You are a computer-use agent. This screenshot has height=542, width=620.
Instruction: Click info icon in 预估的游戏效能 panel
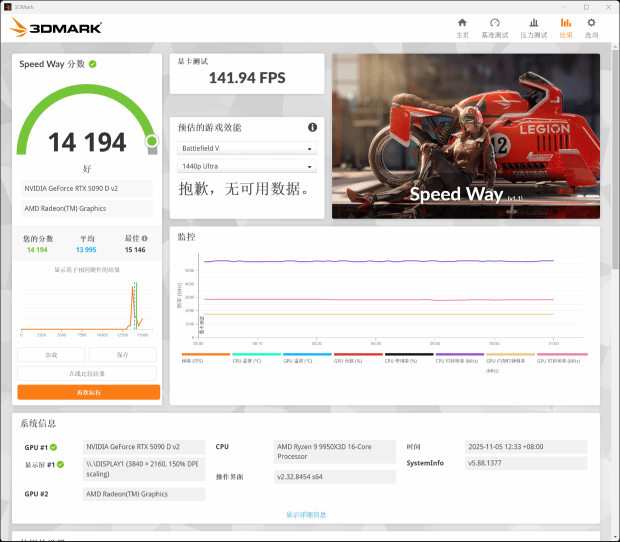pyautogui.click(x=312, y=127)
